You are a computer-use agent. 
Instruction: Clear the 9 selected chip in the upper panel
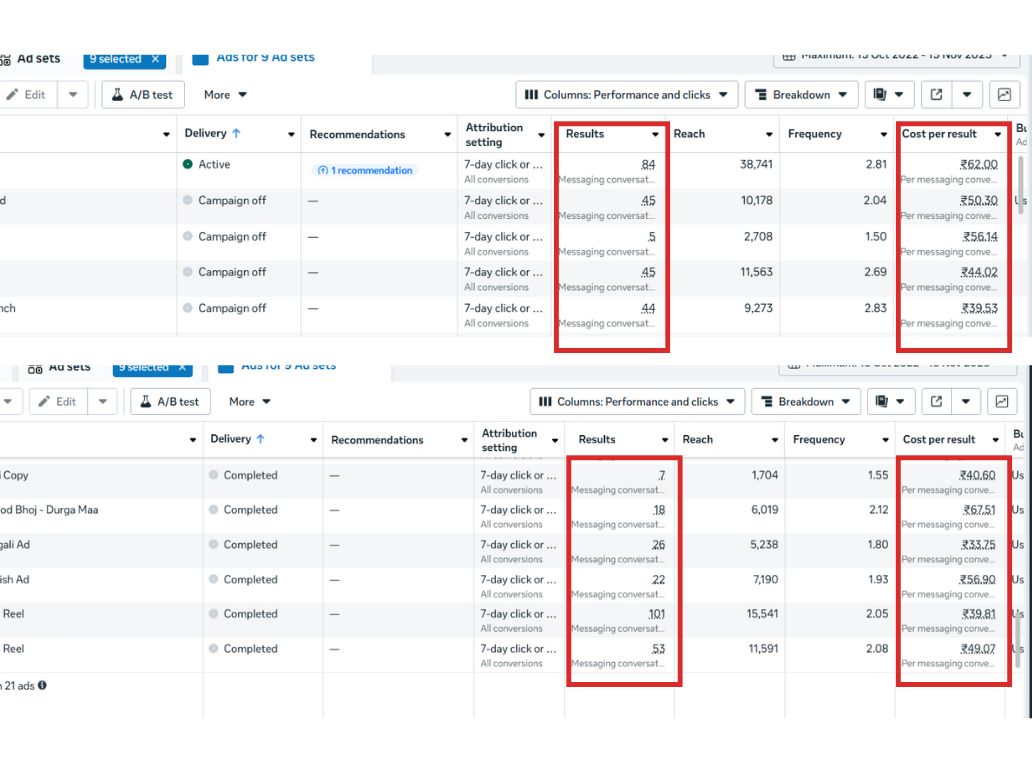(x=155, y=59)
